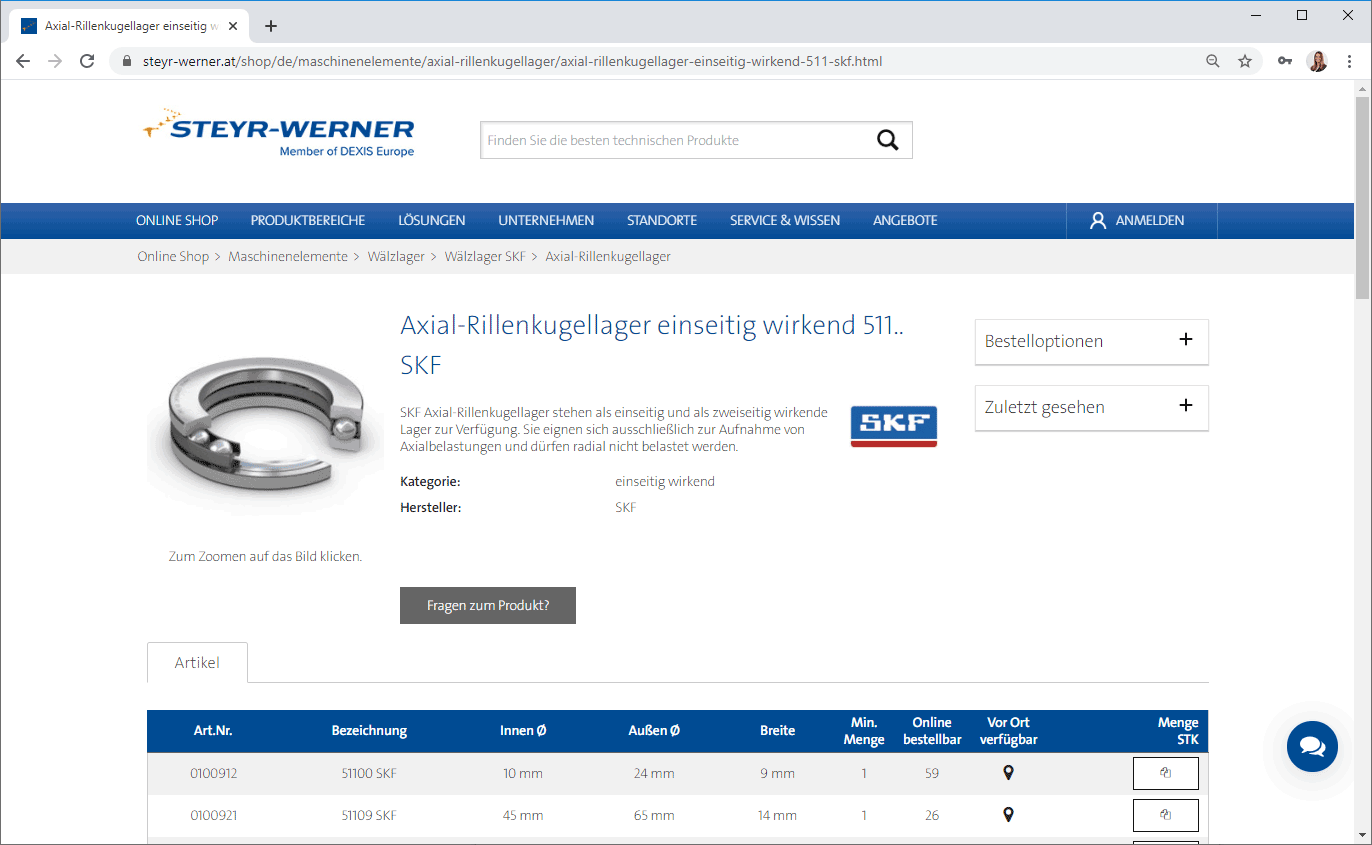Go to Wälzlager breadcrumb
Image resolution: width=1372 pixels, height=845 pixels.
pos(396,256)
